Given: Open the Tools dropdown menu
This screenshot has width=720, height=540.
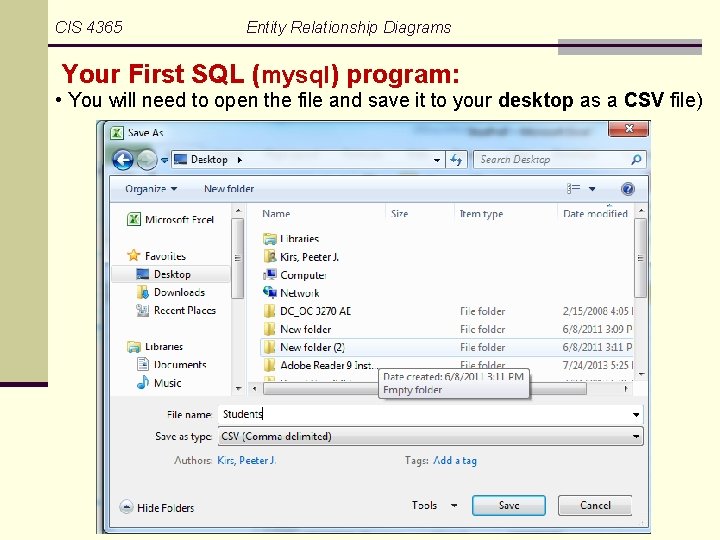Looking at the screenshot, I should coord(434,505).
